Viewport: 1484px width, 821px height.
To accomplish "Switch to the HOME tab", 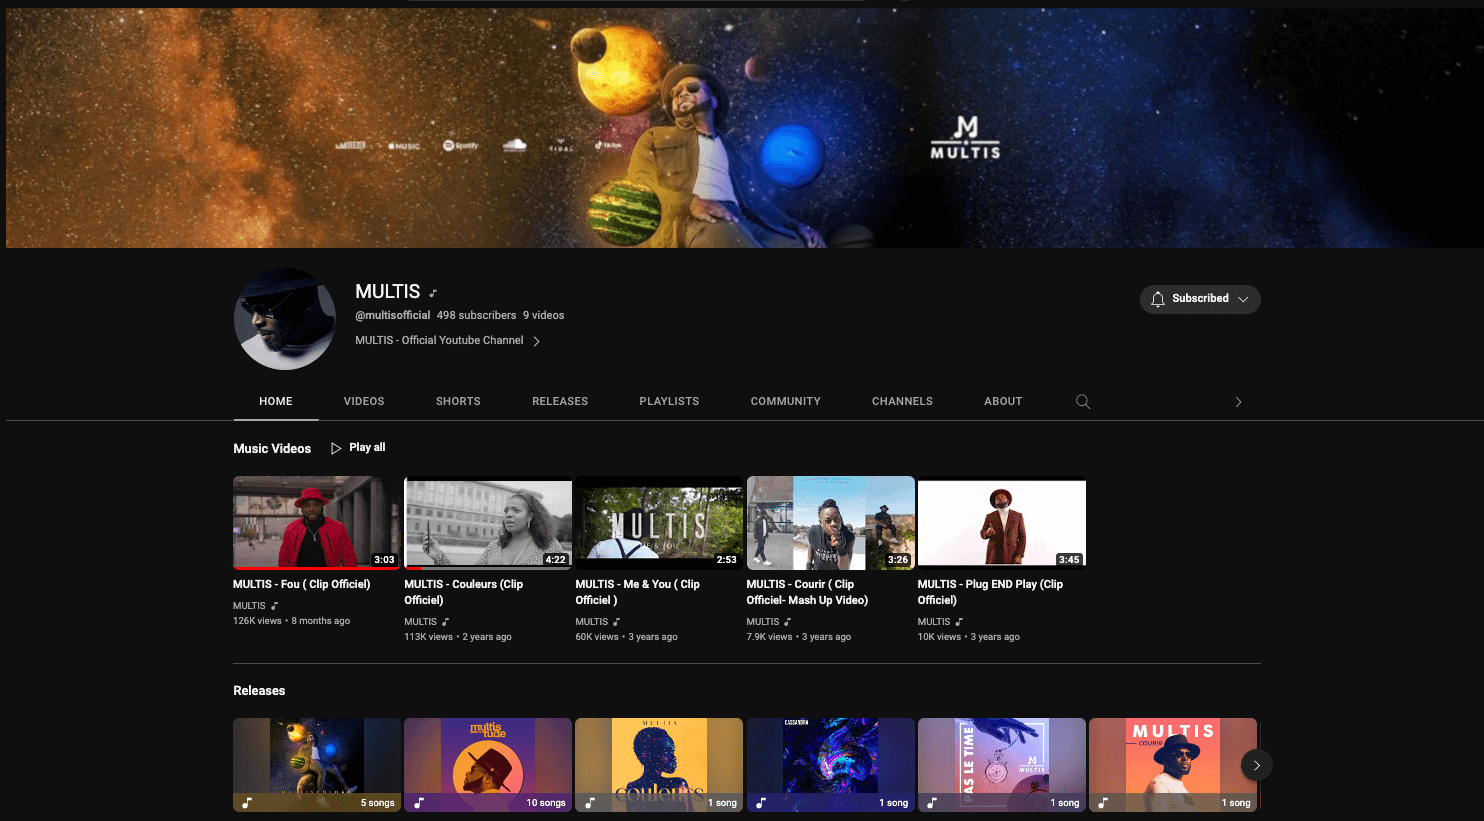I will (276, 401).
